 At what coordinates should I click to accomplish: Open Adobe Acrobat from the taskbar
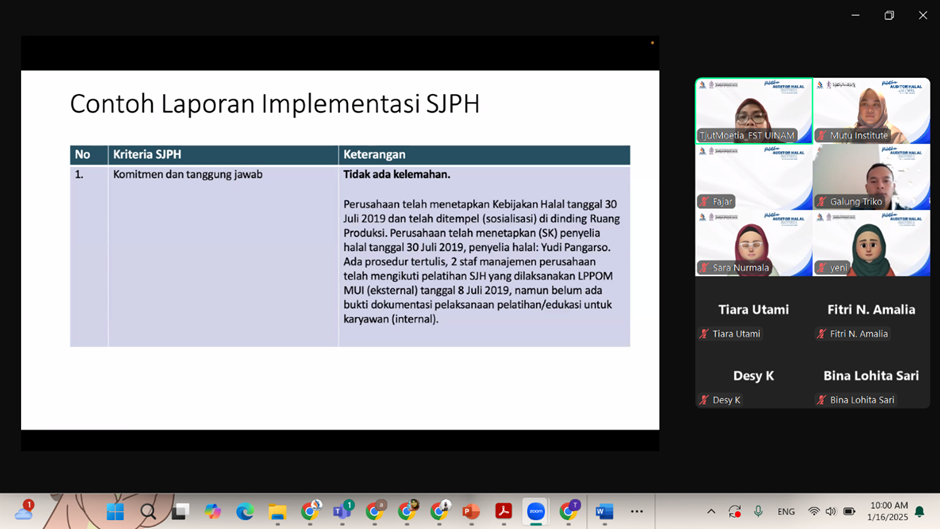pyautogui.click(x=504, y=511)
